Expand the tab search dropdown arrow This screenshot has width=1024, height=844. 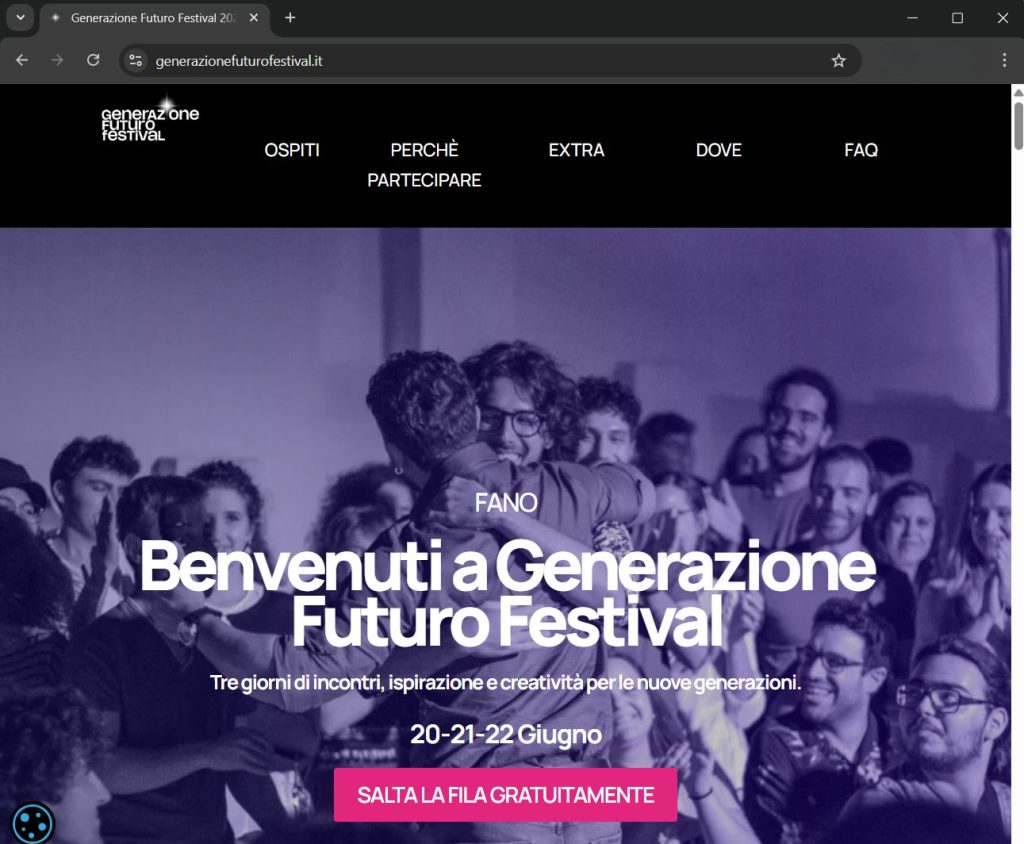tap(20, 18)
